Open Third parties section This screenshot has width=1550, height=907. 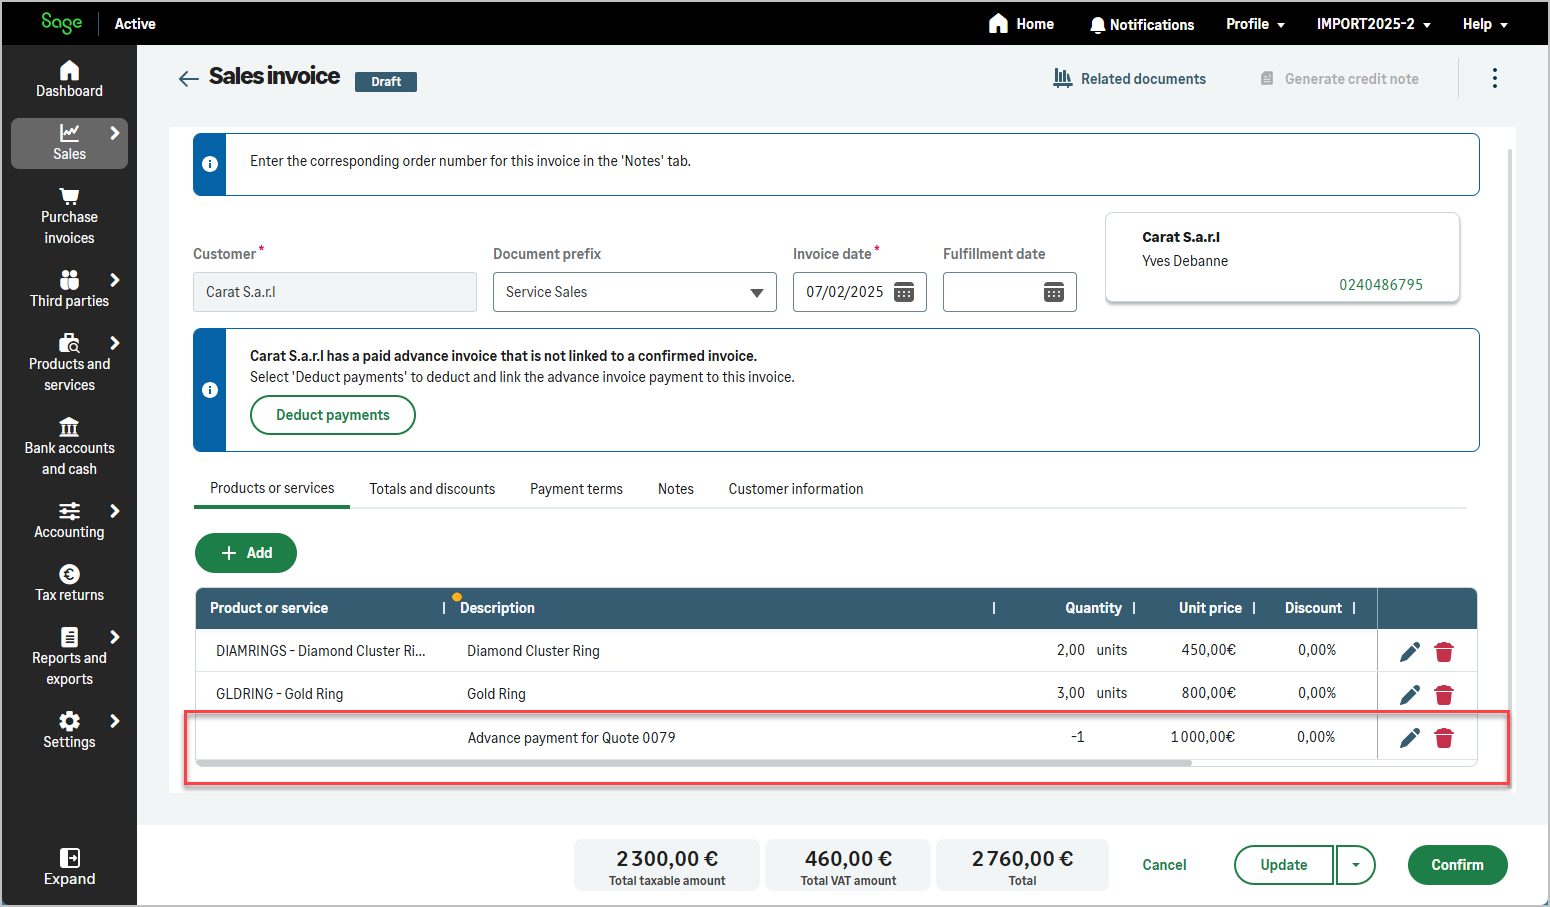click(x=69, y=289)
